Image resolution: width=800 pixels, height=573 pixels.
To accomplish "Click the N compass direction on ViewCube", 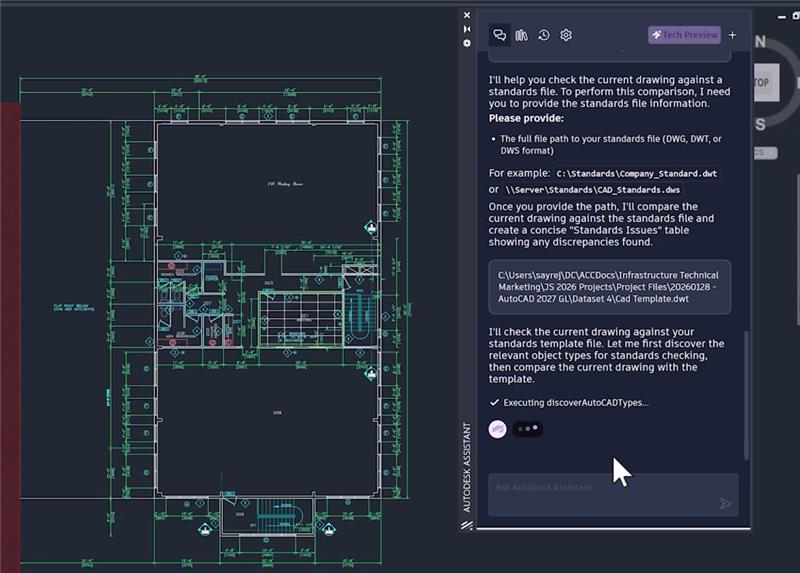I will 760,42.
